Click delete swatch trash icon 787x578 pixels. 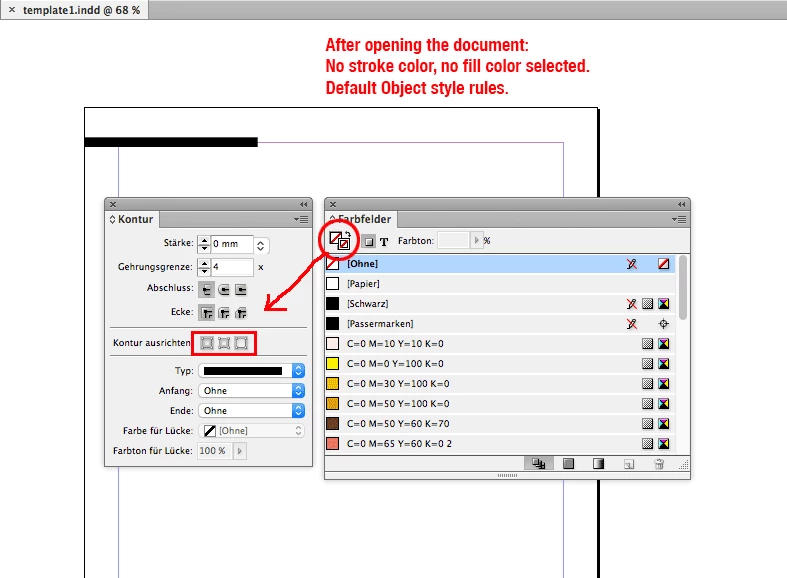tap(659, 464)
